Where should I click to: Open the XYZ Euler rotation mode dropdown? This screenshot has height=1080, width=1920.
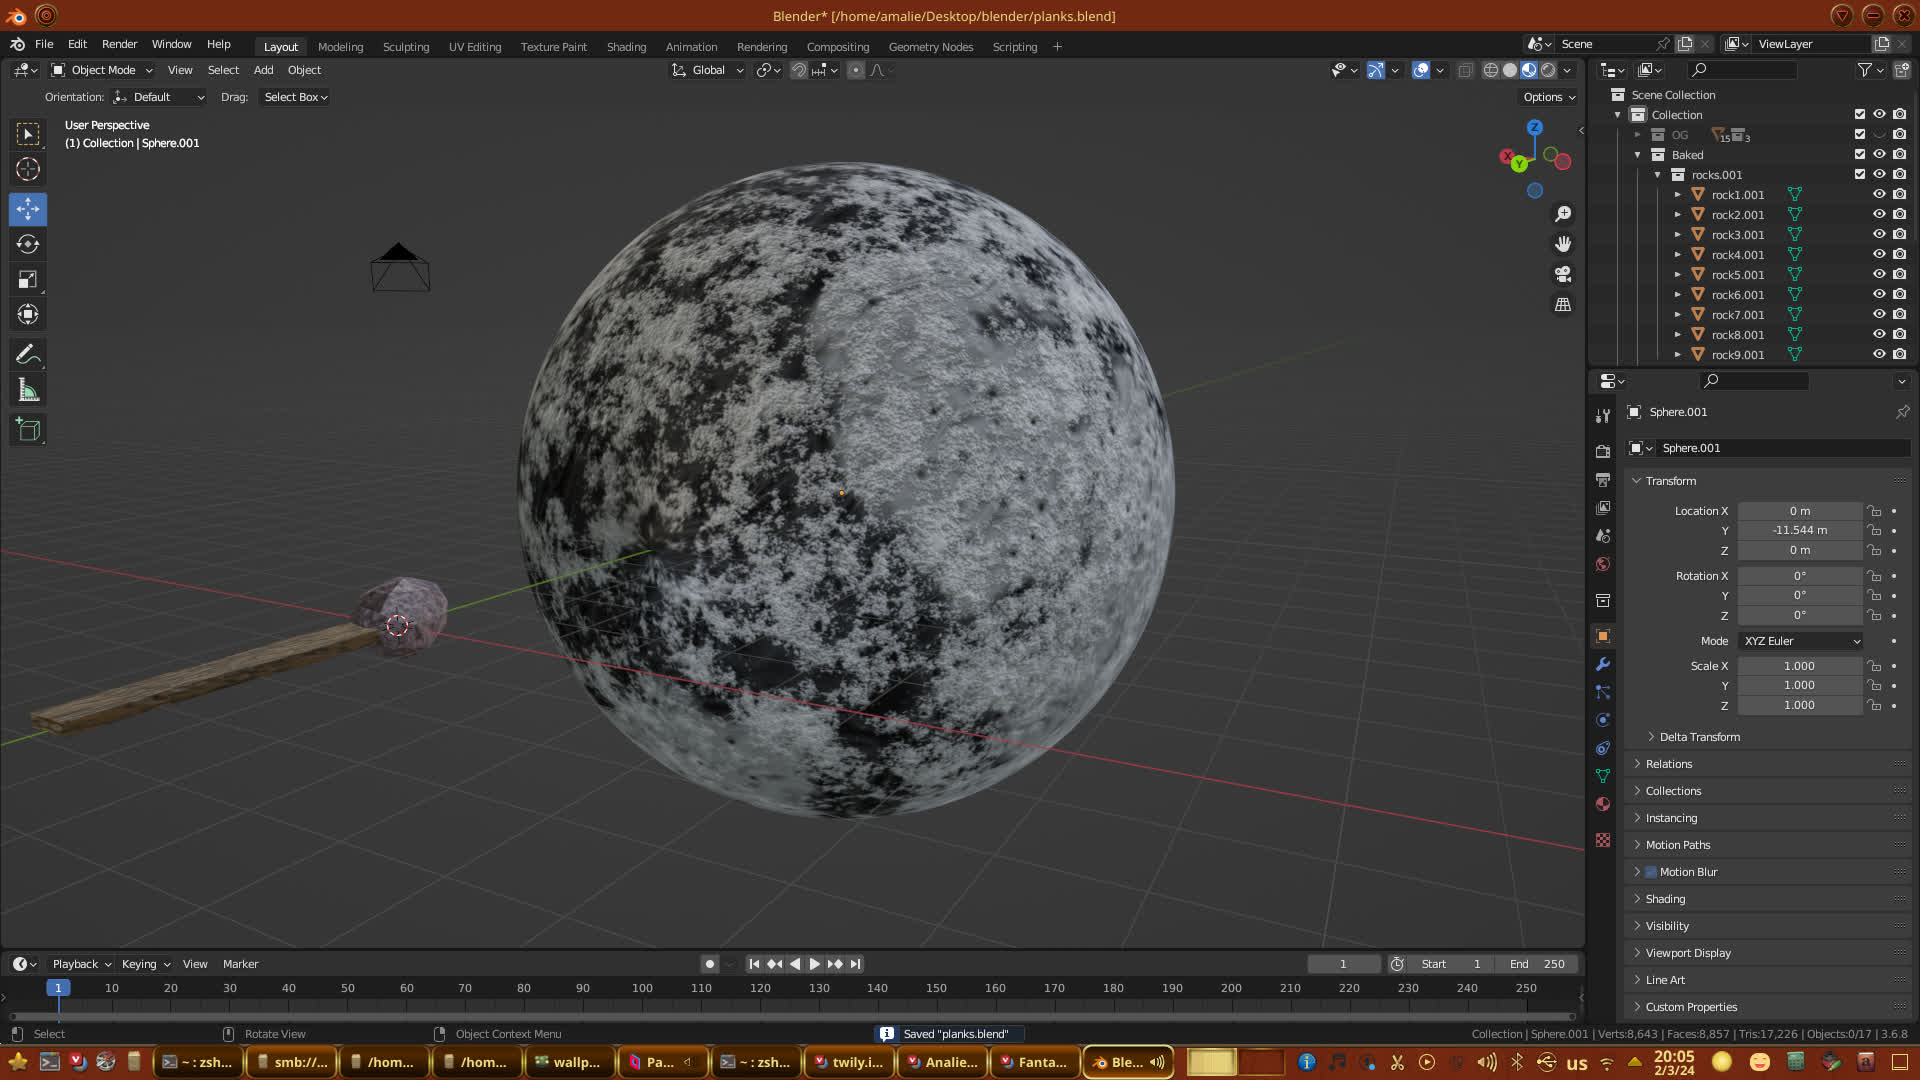[x=1801, y=641]
